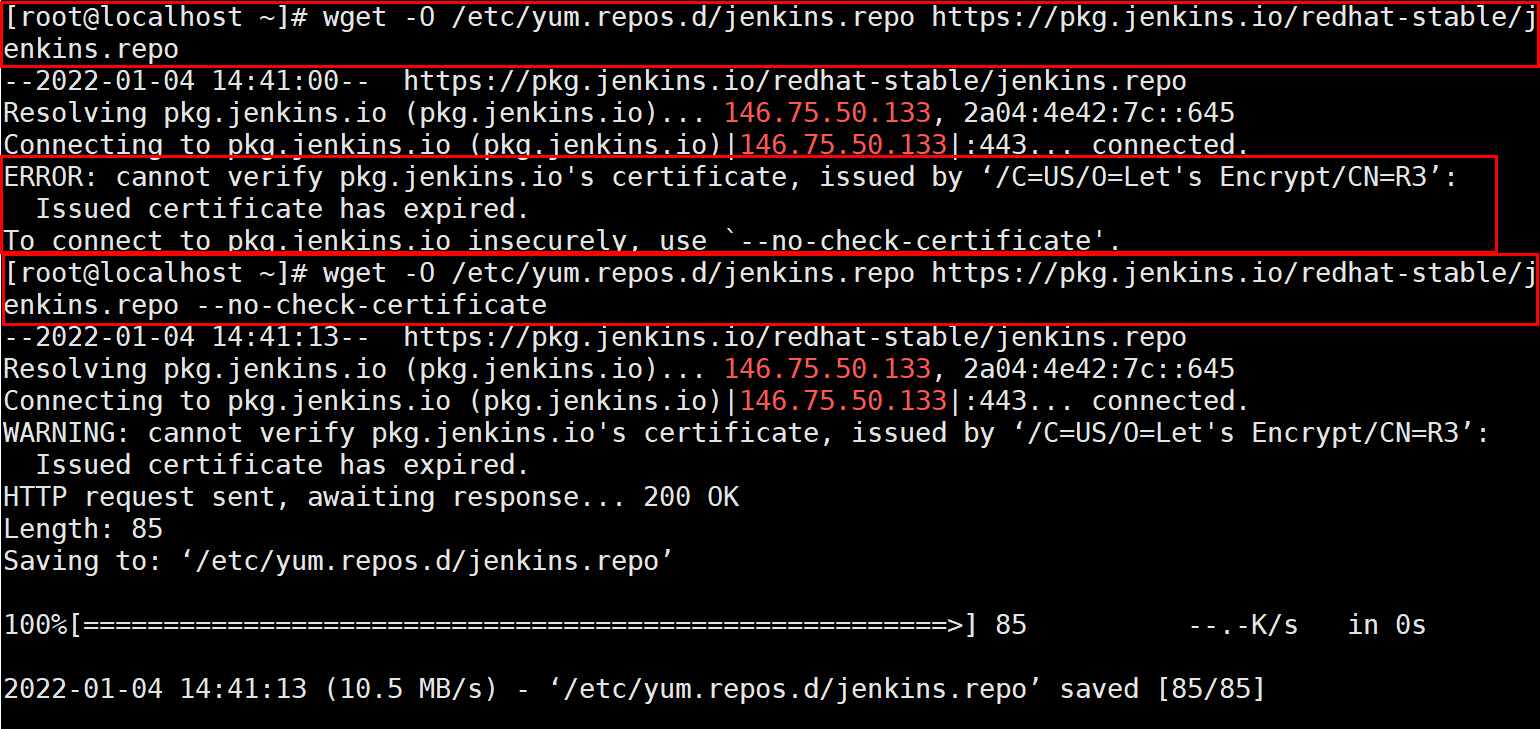Click the timestamp '--2022-01-04 14:41:00--'
Screen dimensions: 1540x729
pyautogui.click(x=187, y=82)
